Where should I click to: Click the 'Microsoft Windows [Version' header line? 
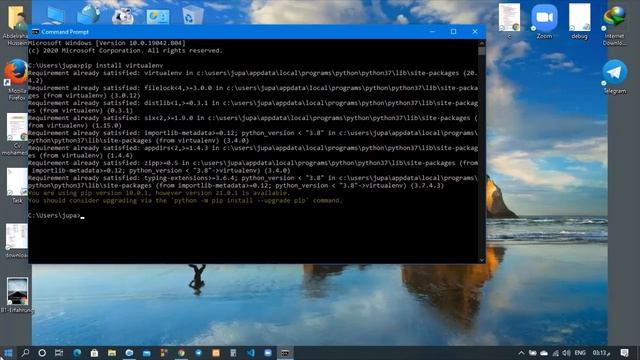coord(107,43)
